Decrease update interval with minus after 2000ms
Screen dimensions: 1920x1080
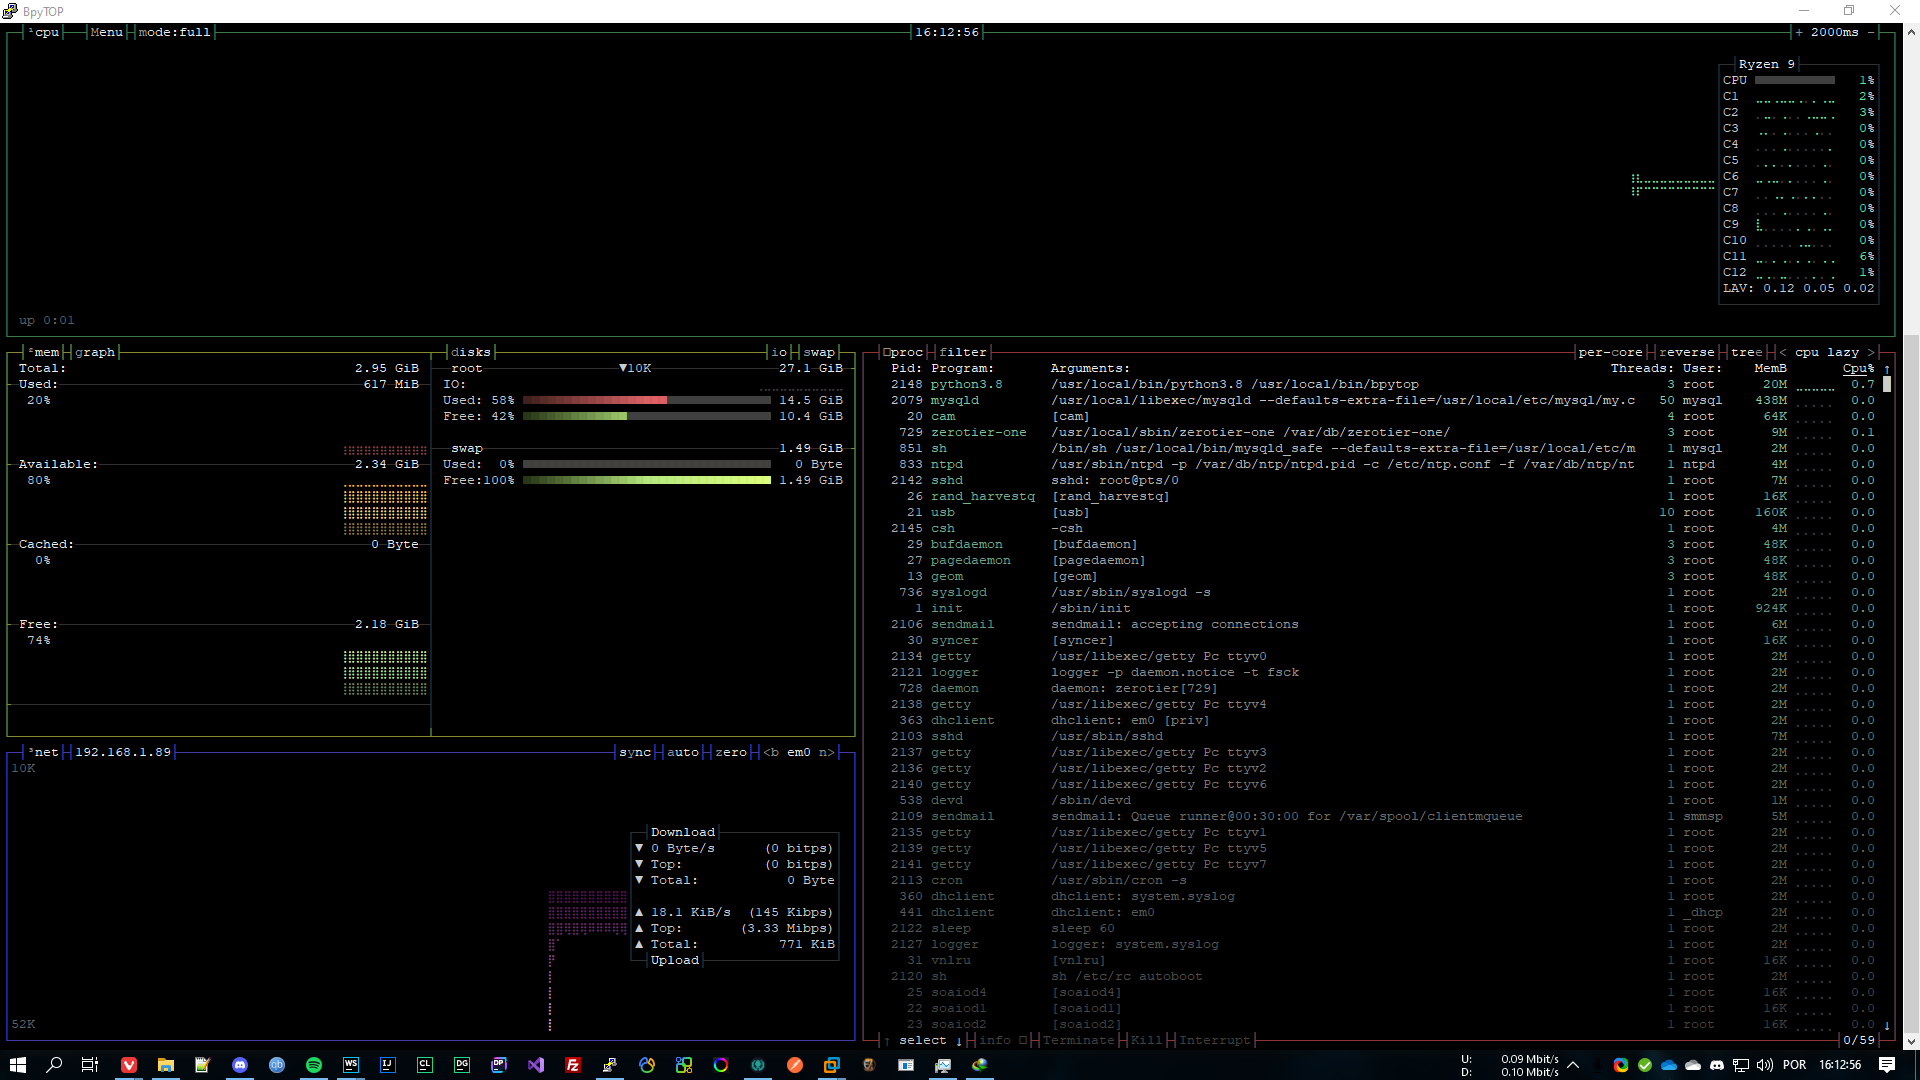point(1871,32)
